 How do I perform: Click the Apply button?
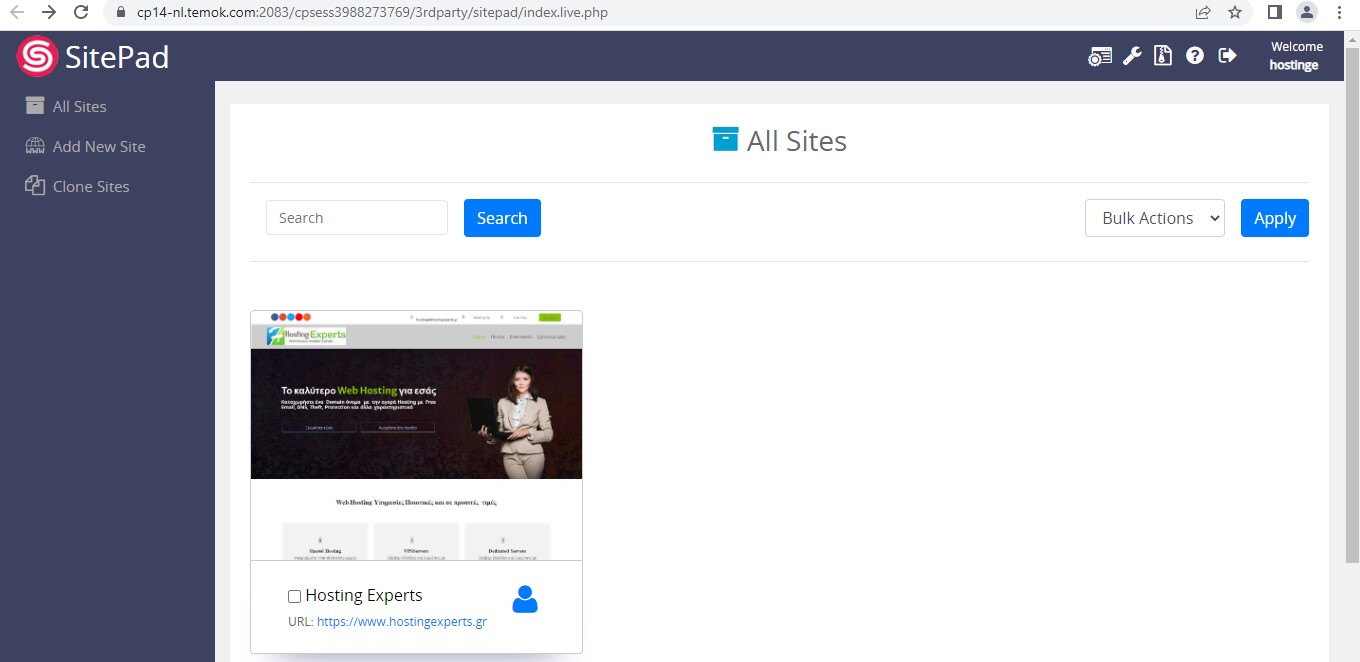[x=1275, y=218]
